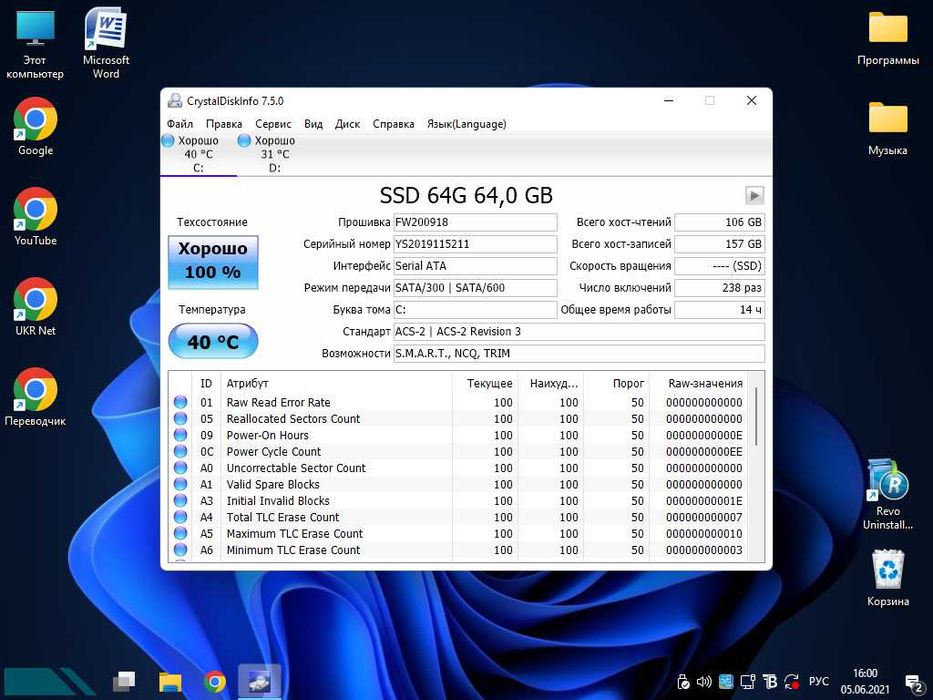Open File Explorer from the taskbar
Screen dimensions: 933x700
(170, 681)
